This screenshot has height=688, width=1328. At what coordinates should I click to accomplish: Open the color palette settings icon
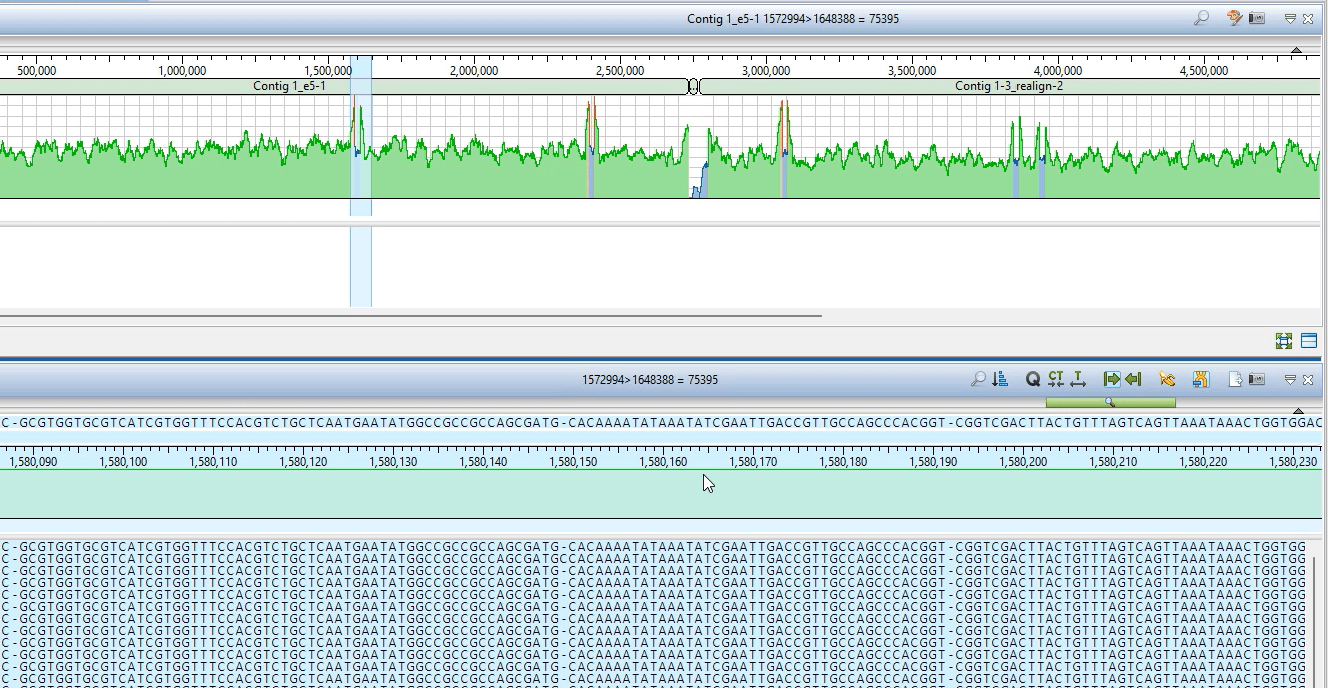(1234, 18)
